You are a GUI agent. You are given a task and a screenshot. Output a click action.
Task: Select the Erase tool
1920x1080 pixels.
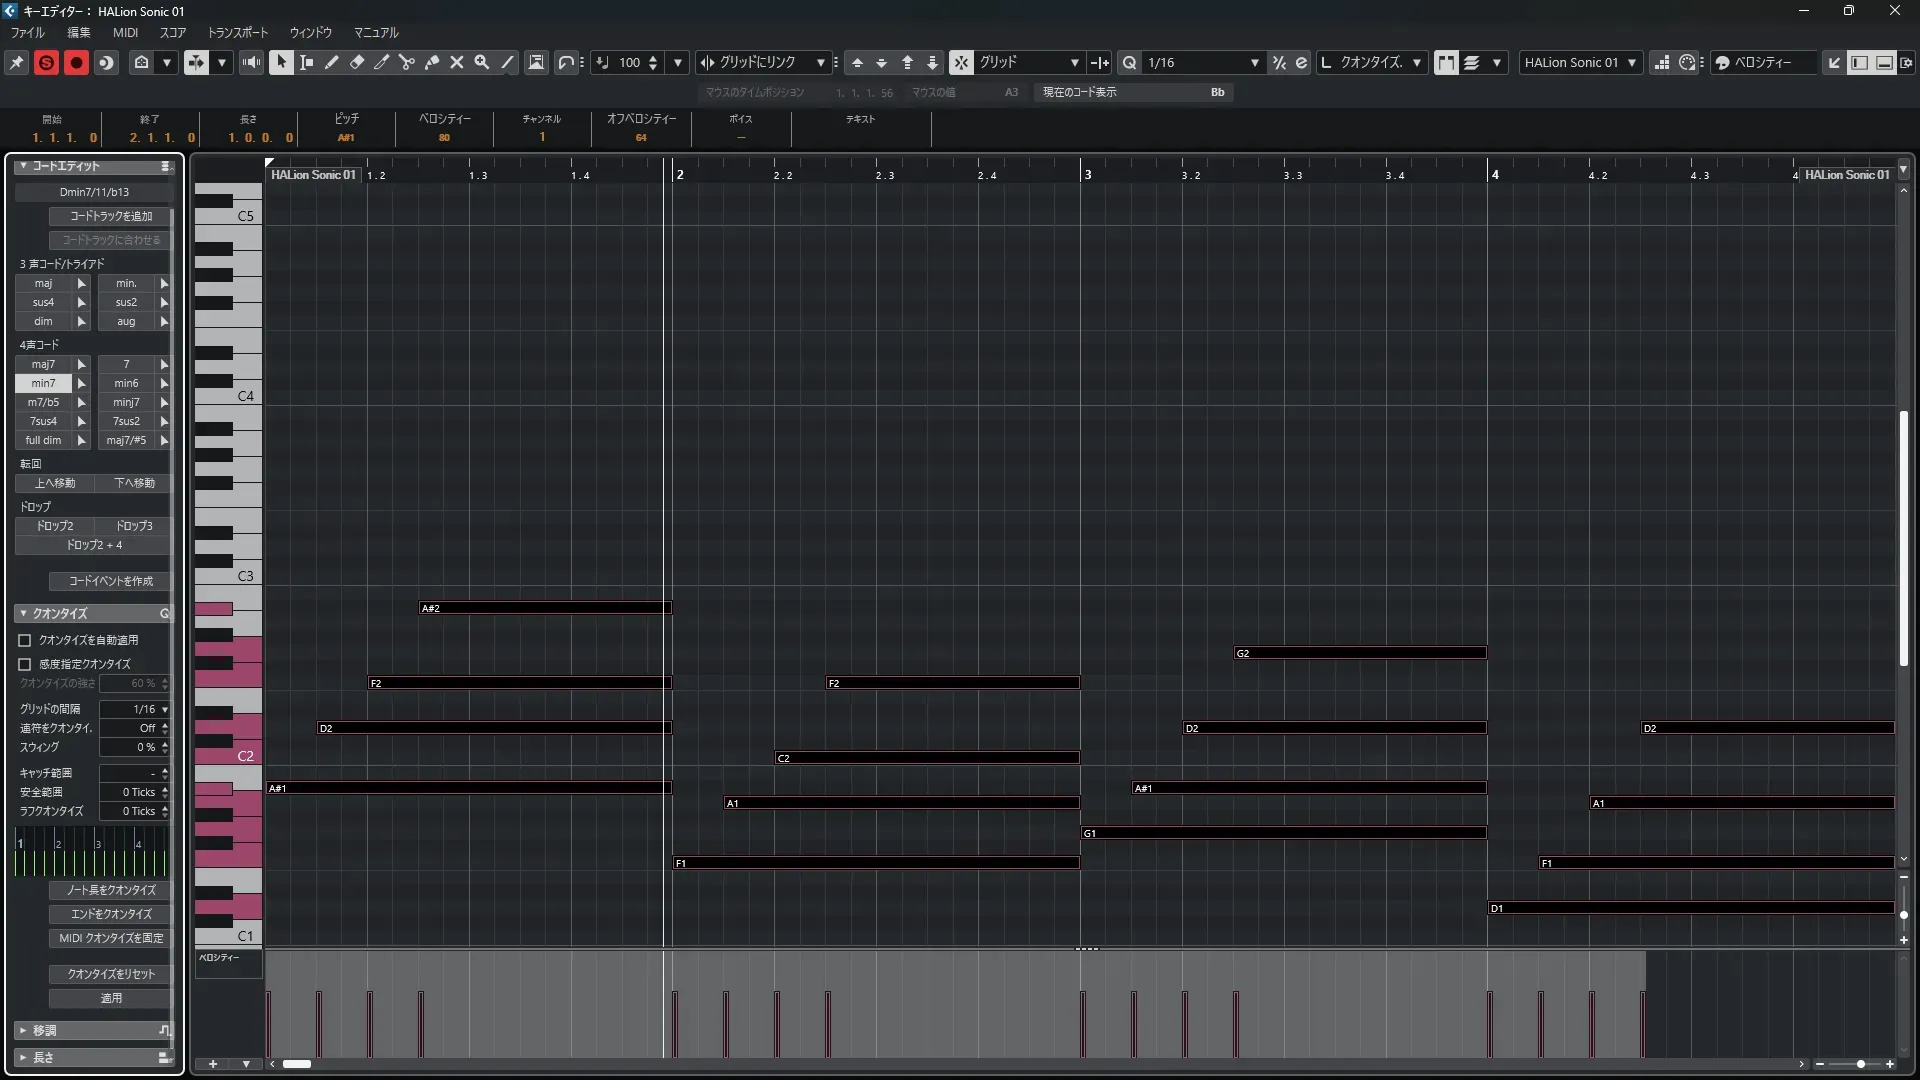pos(357,62)
